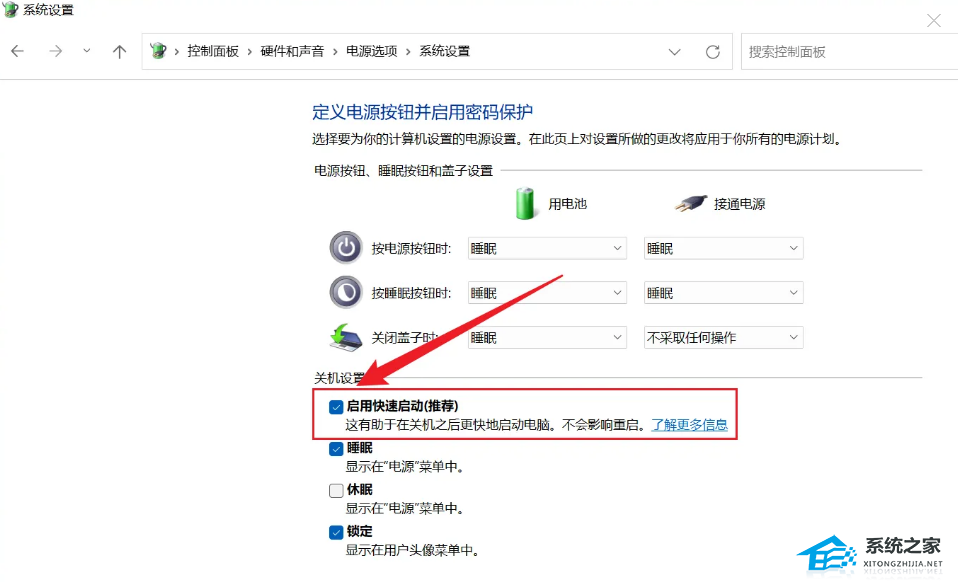Click the 搜索控制面板 search box
This screenshot has height=582, width=958.
click(x=848, y=51)
